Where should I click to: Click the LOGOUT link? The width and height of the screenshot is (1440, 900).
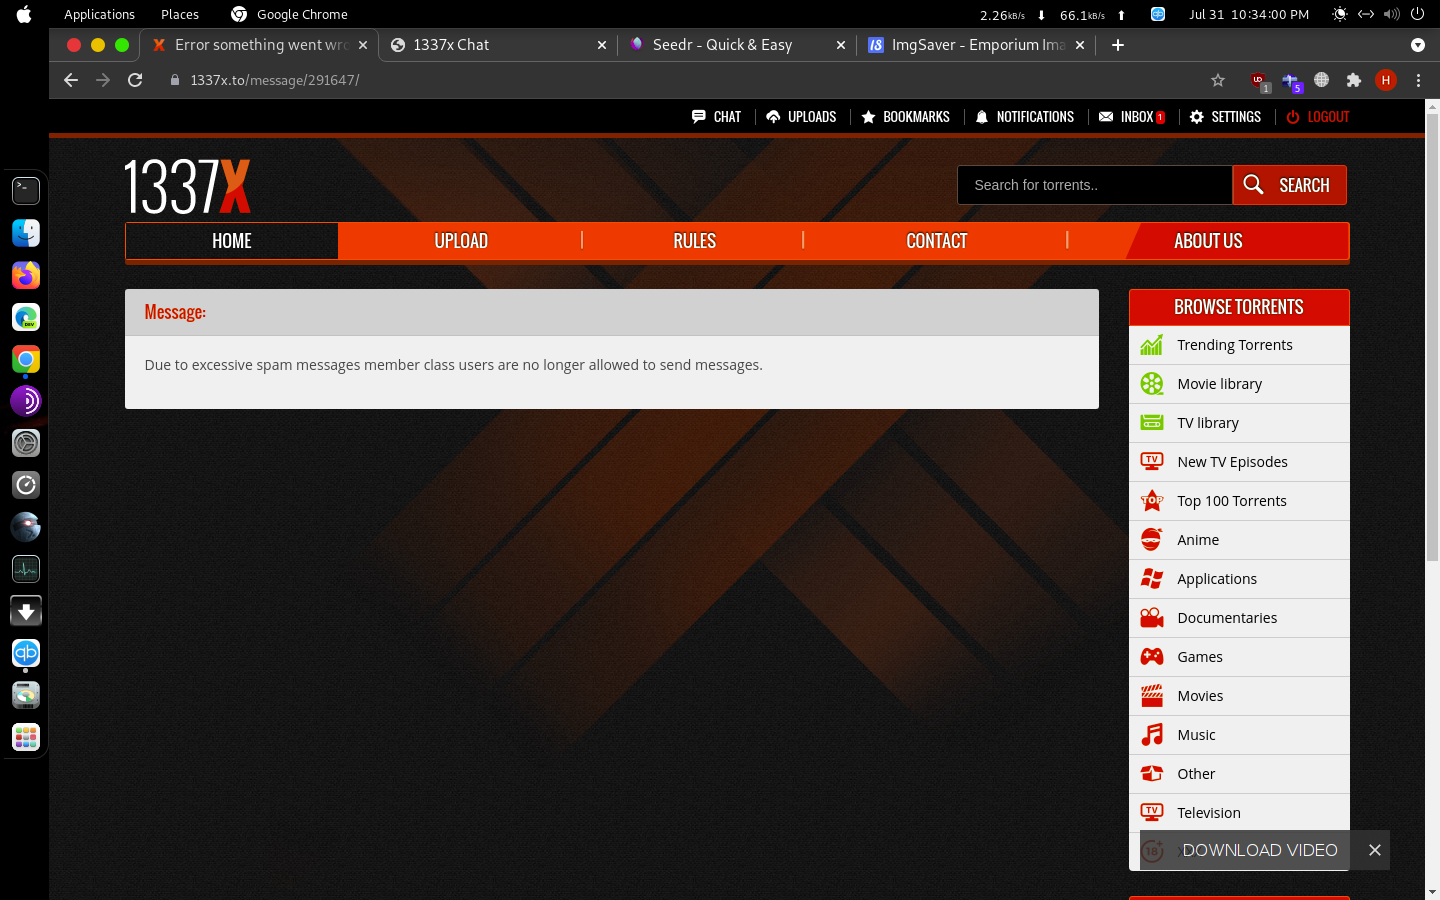[x=1318, y=117]
